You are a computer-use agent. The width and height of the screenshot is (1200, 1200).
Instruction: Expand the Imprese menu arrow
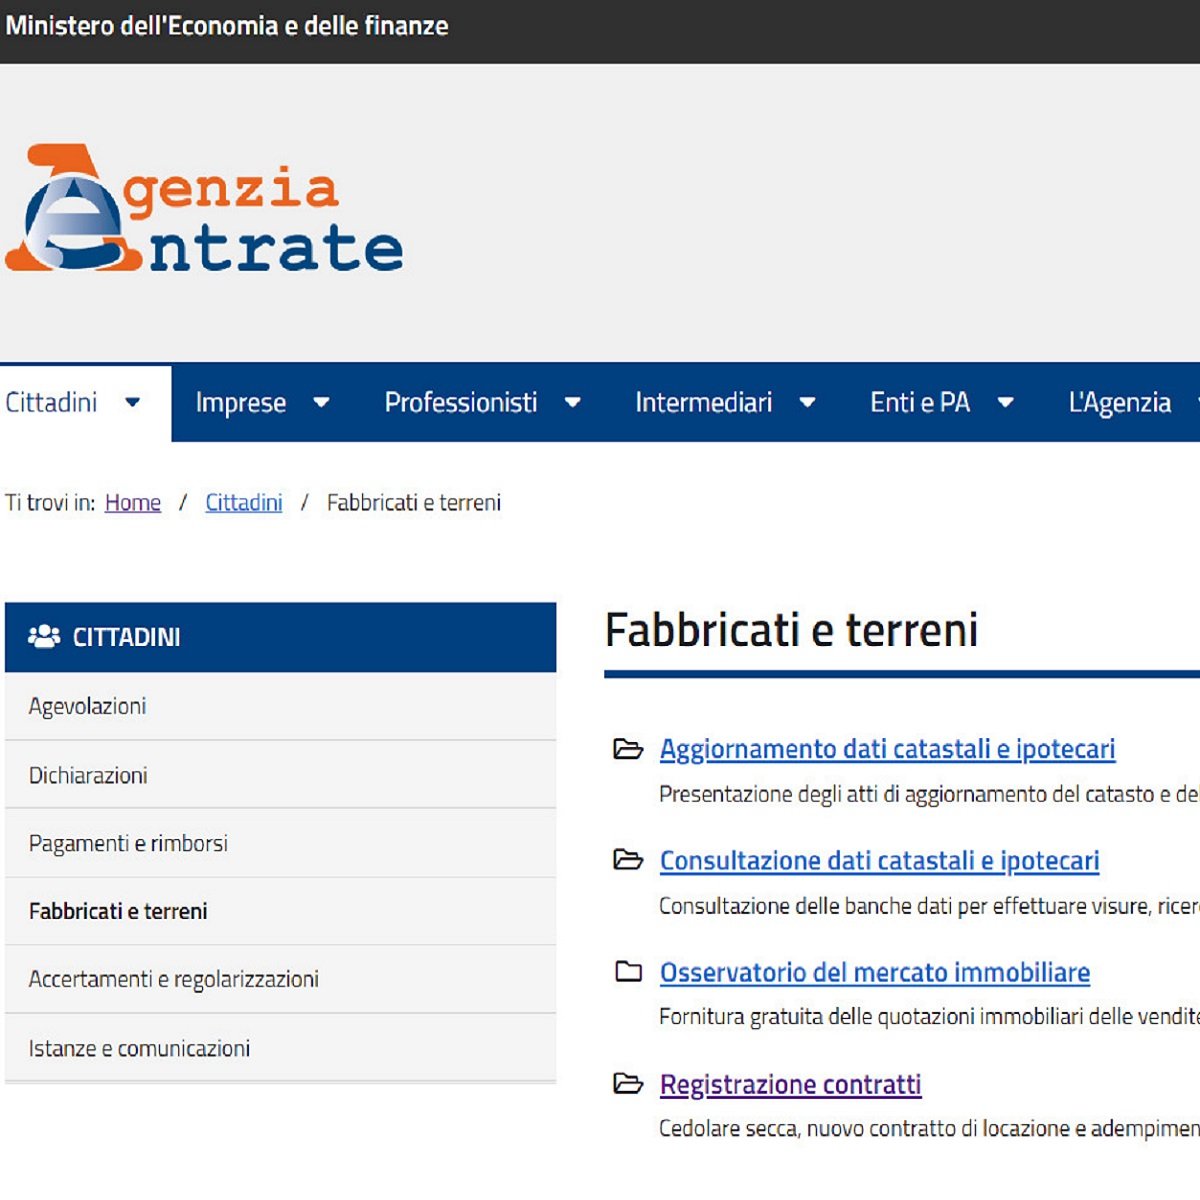click(321, 402)
